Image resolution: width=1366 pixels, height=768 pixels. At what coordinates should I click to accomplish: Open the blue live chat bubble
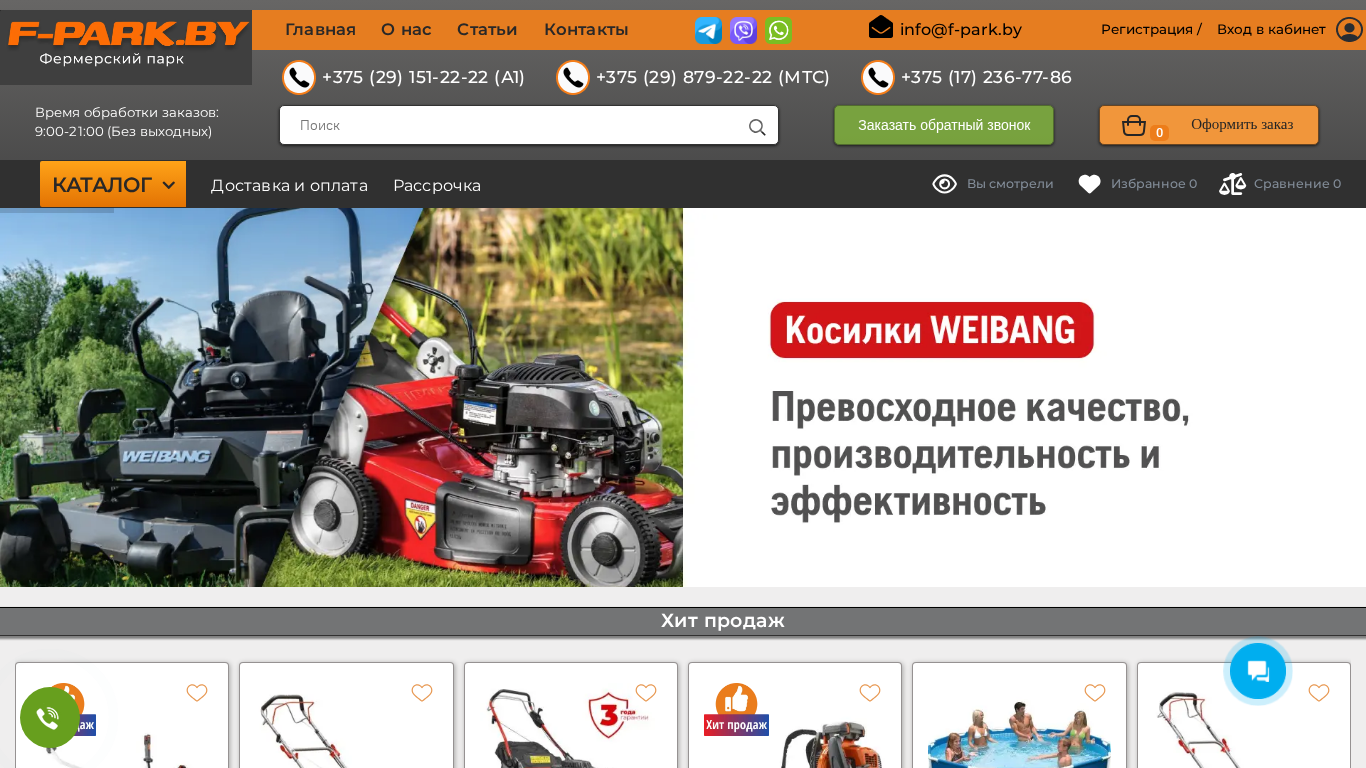[x=1258, y=671]
